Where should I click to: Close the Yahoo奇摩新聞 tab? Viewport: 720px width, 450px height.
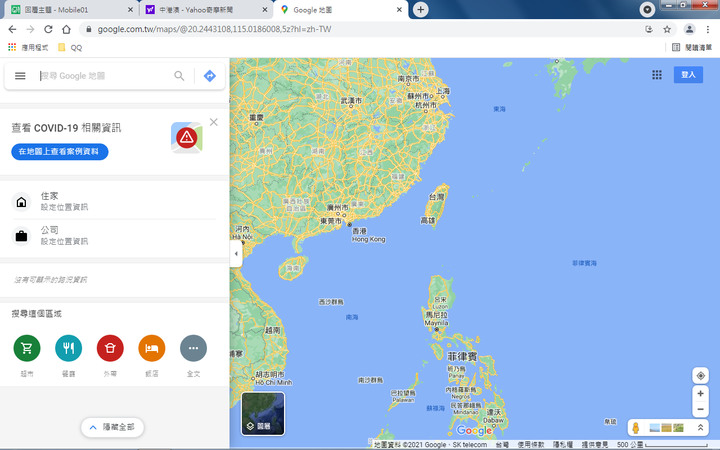point(264,10)
